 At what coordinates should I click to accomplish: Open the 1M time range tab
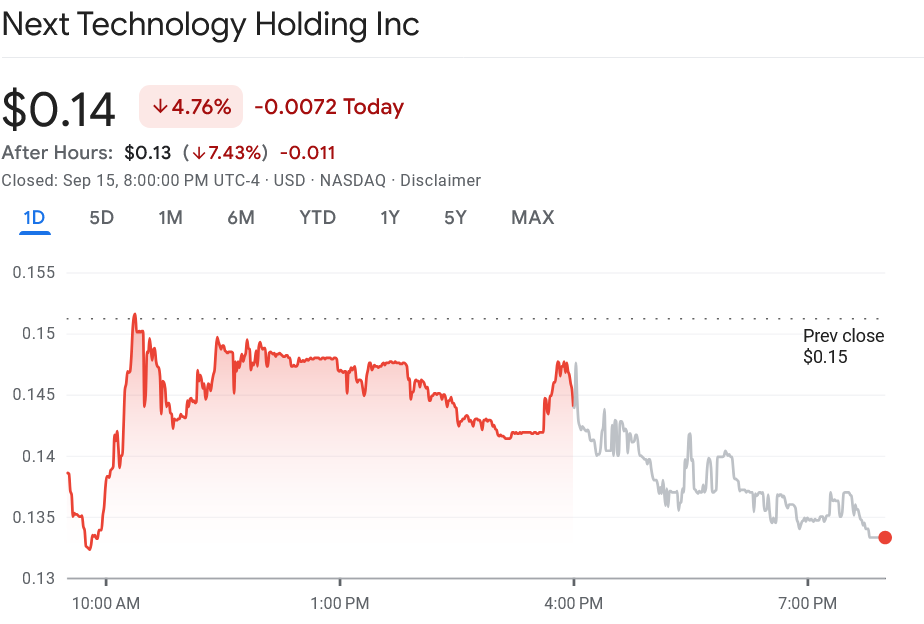[x=170, y=218]
